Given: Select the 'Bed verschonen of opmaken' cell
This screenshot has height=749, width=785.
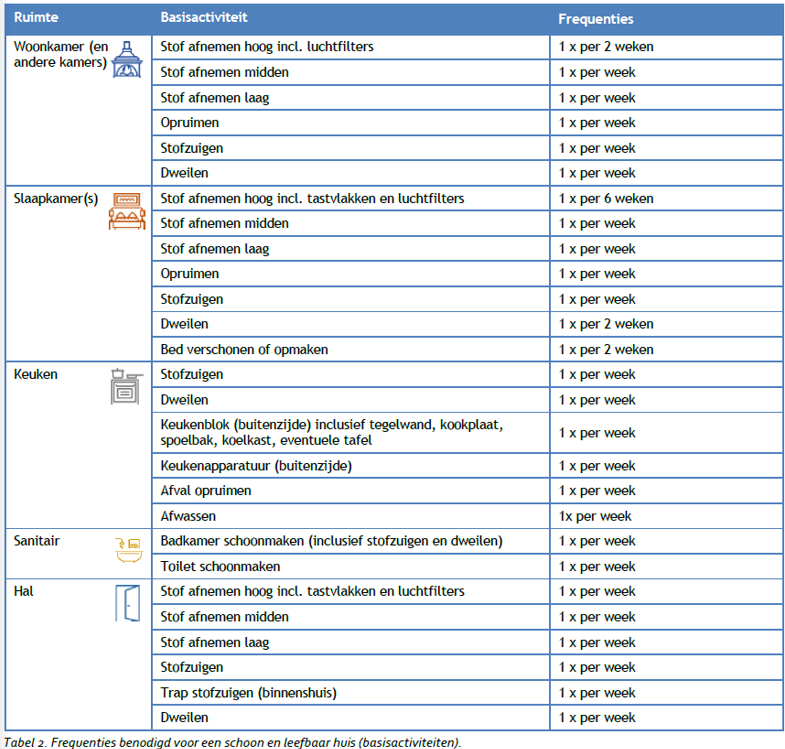Looking at the screenshot, I should (244, 349).
